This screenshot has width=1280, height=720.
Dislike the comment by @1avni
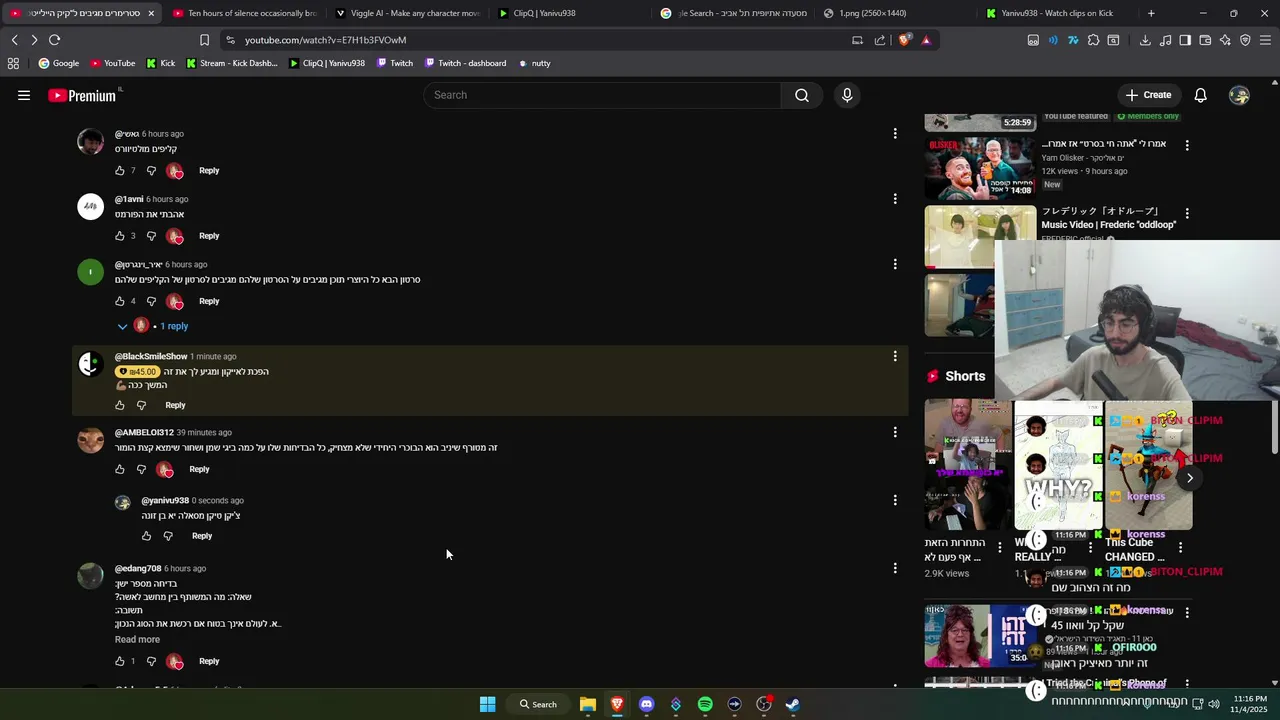click(x=151, y=236)
